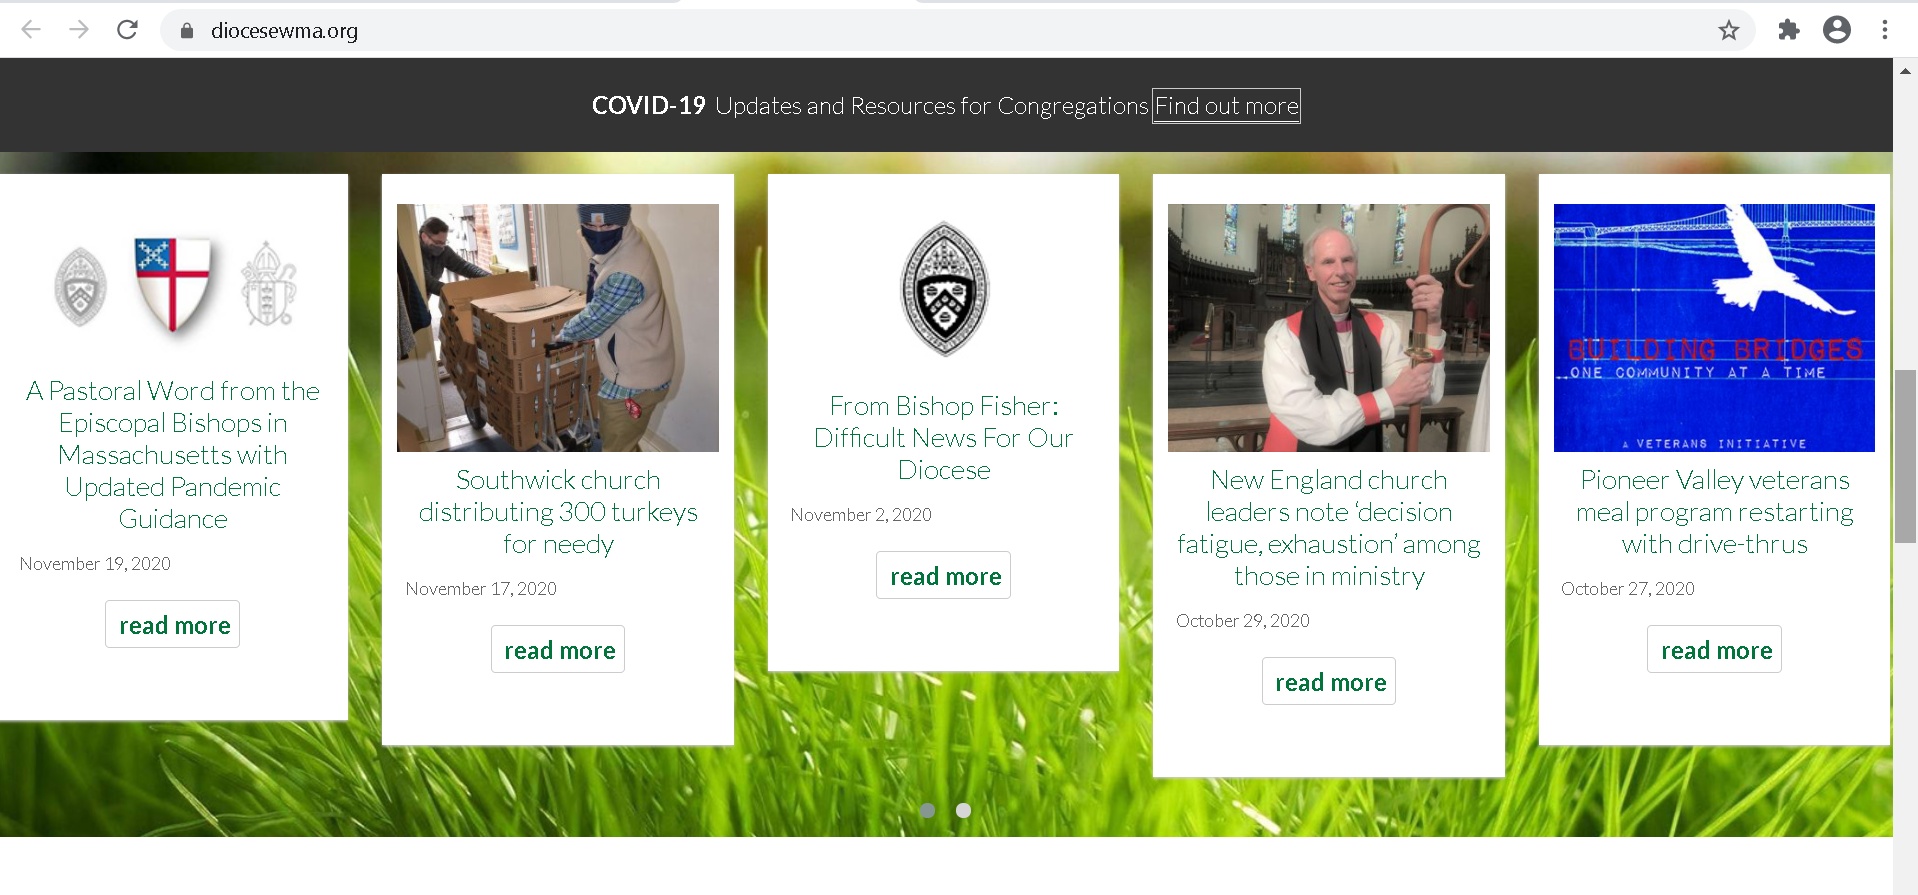Click the date October 27, 2020

(x=1628, y=589)
